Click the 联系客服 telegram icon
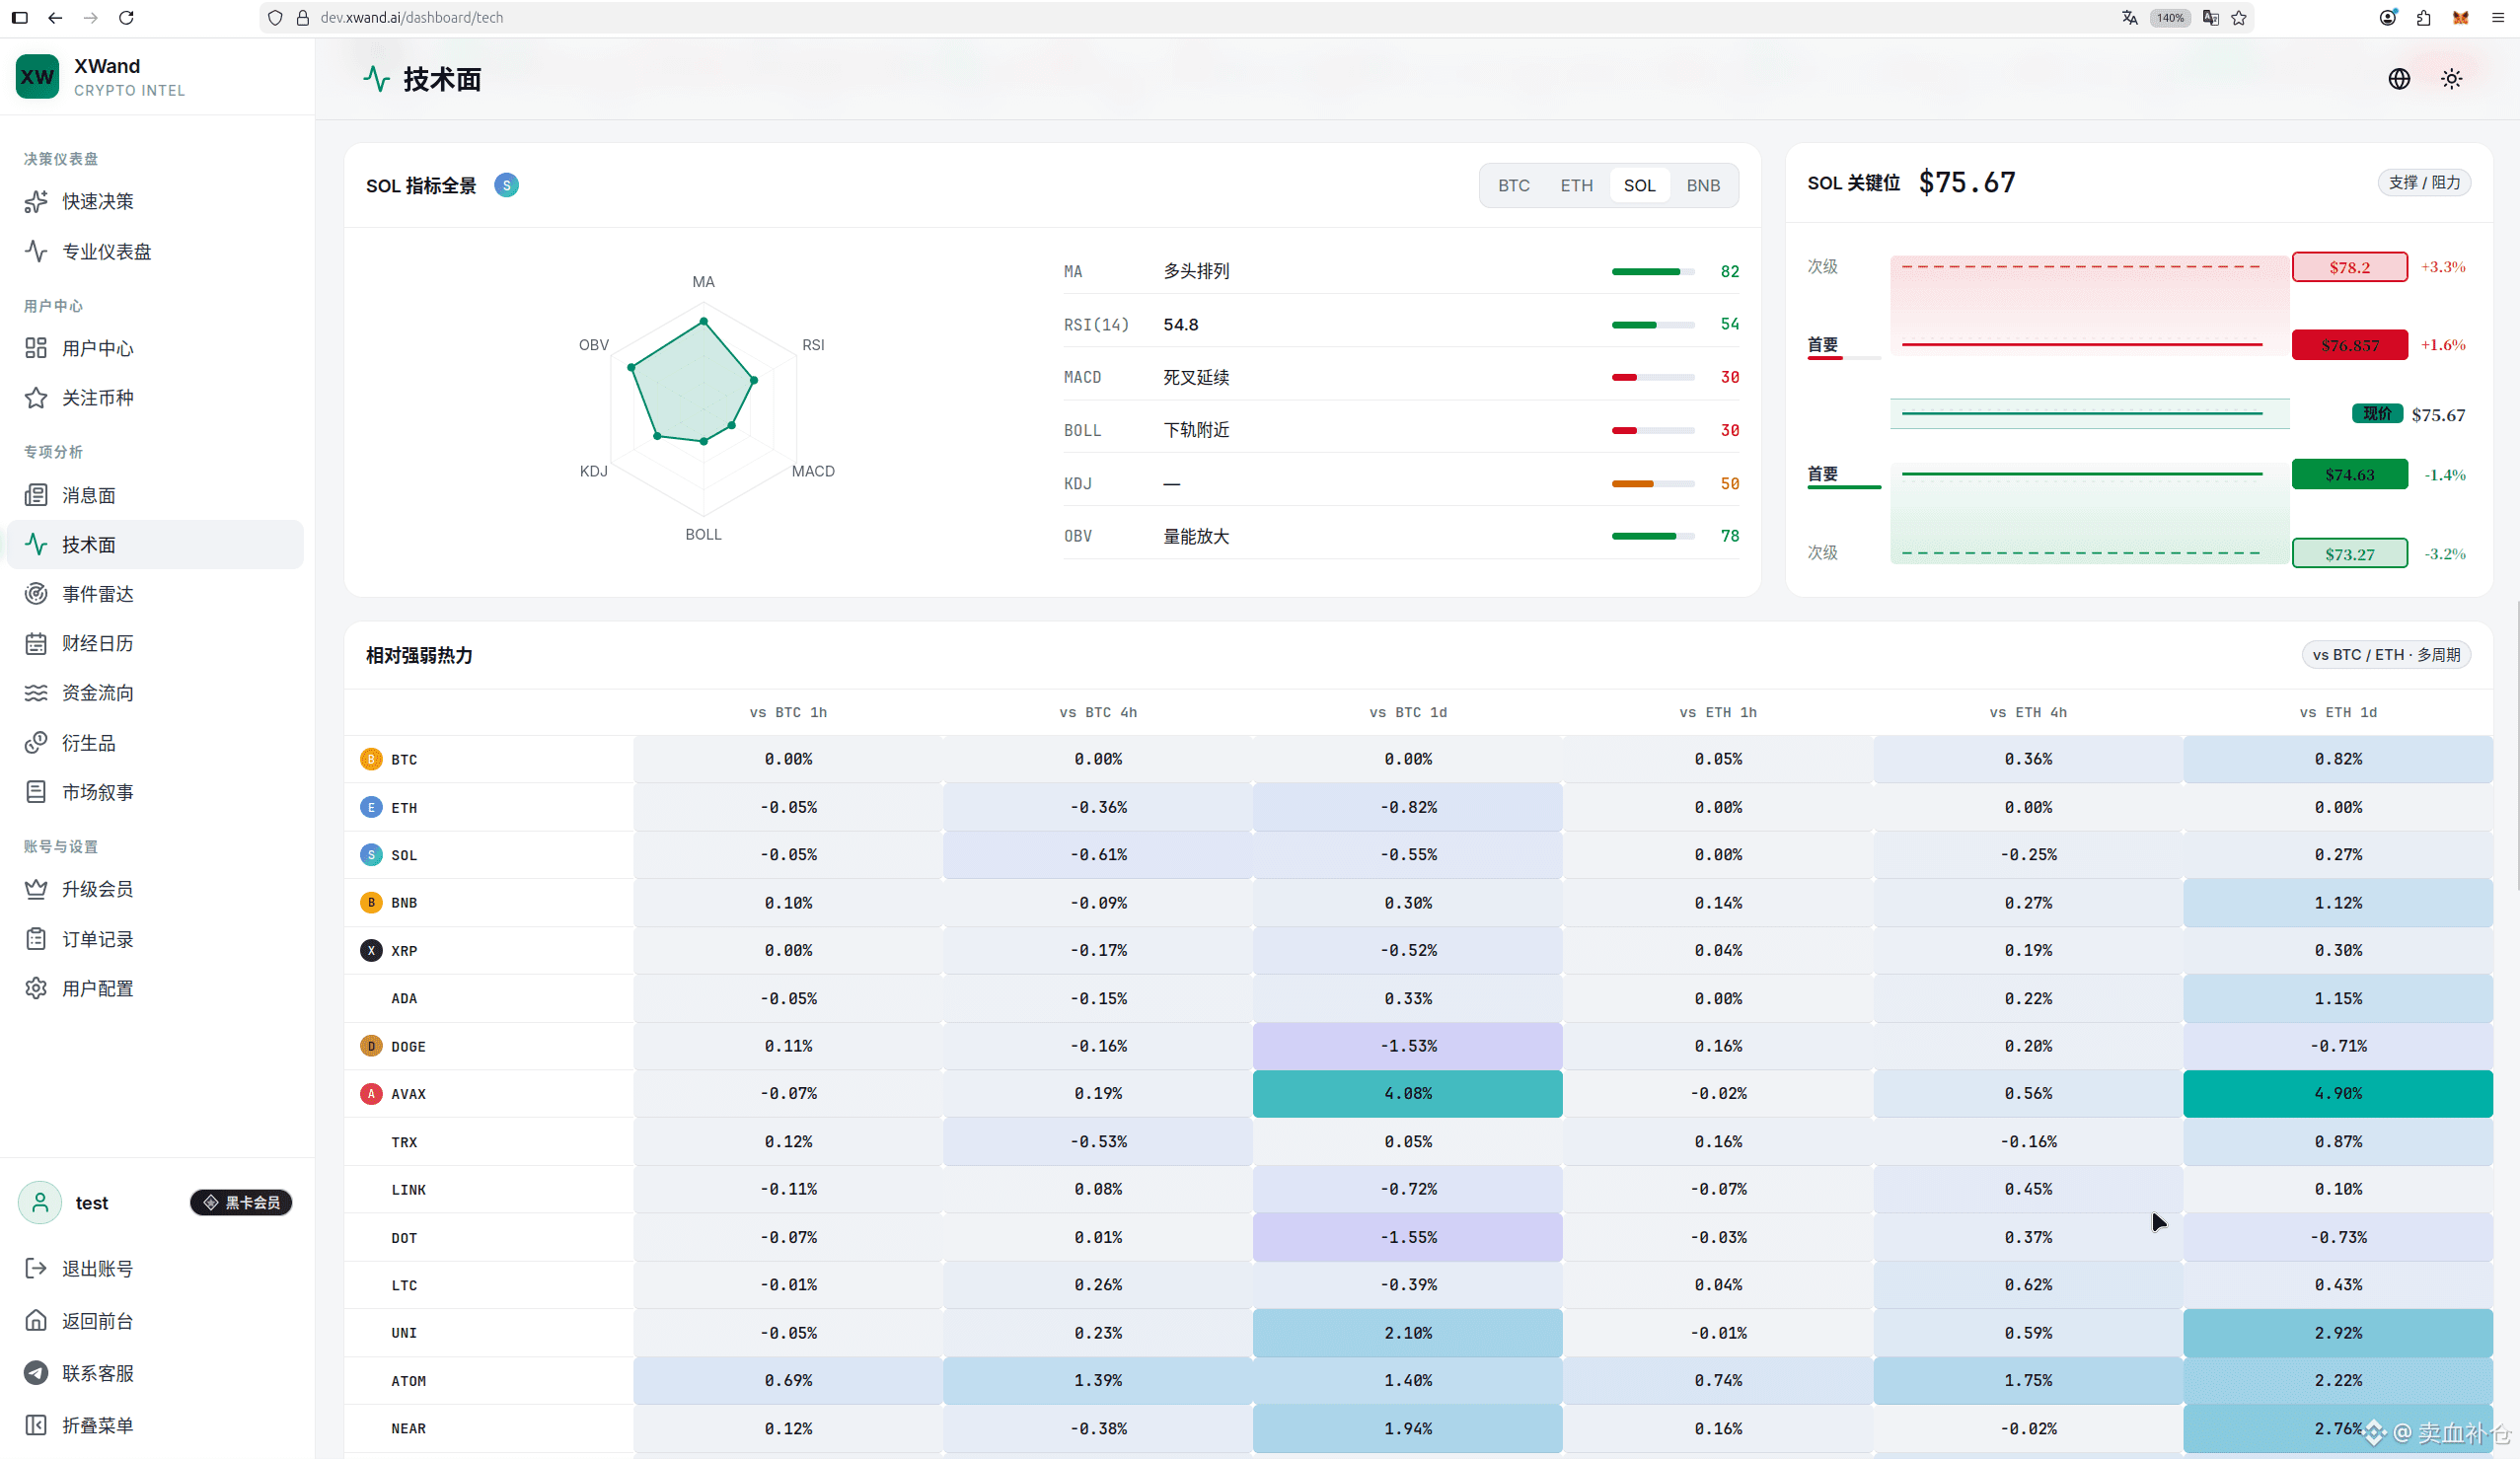The width and height of the screenshot is (2520, 1459). 36,1372
